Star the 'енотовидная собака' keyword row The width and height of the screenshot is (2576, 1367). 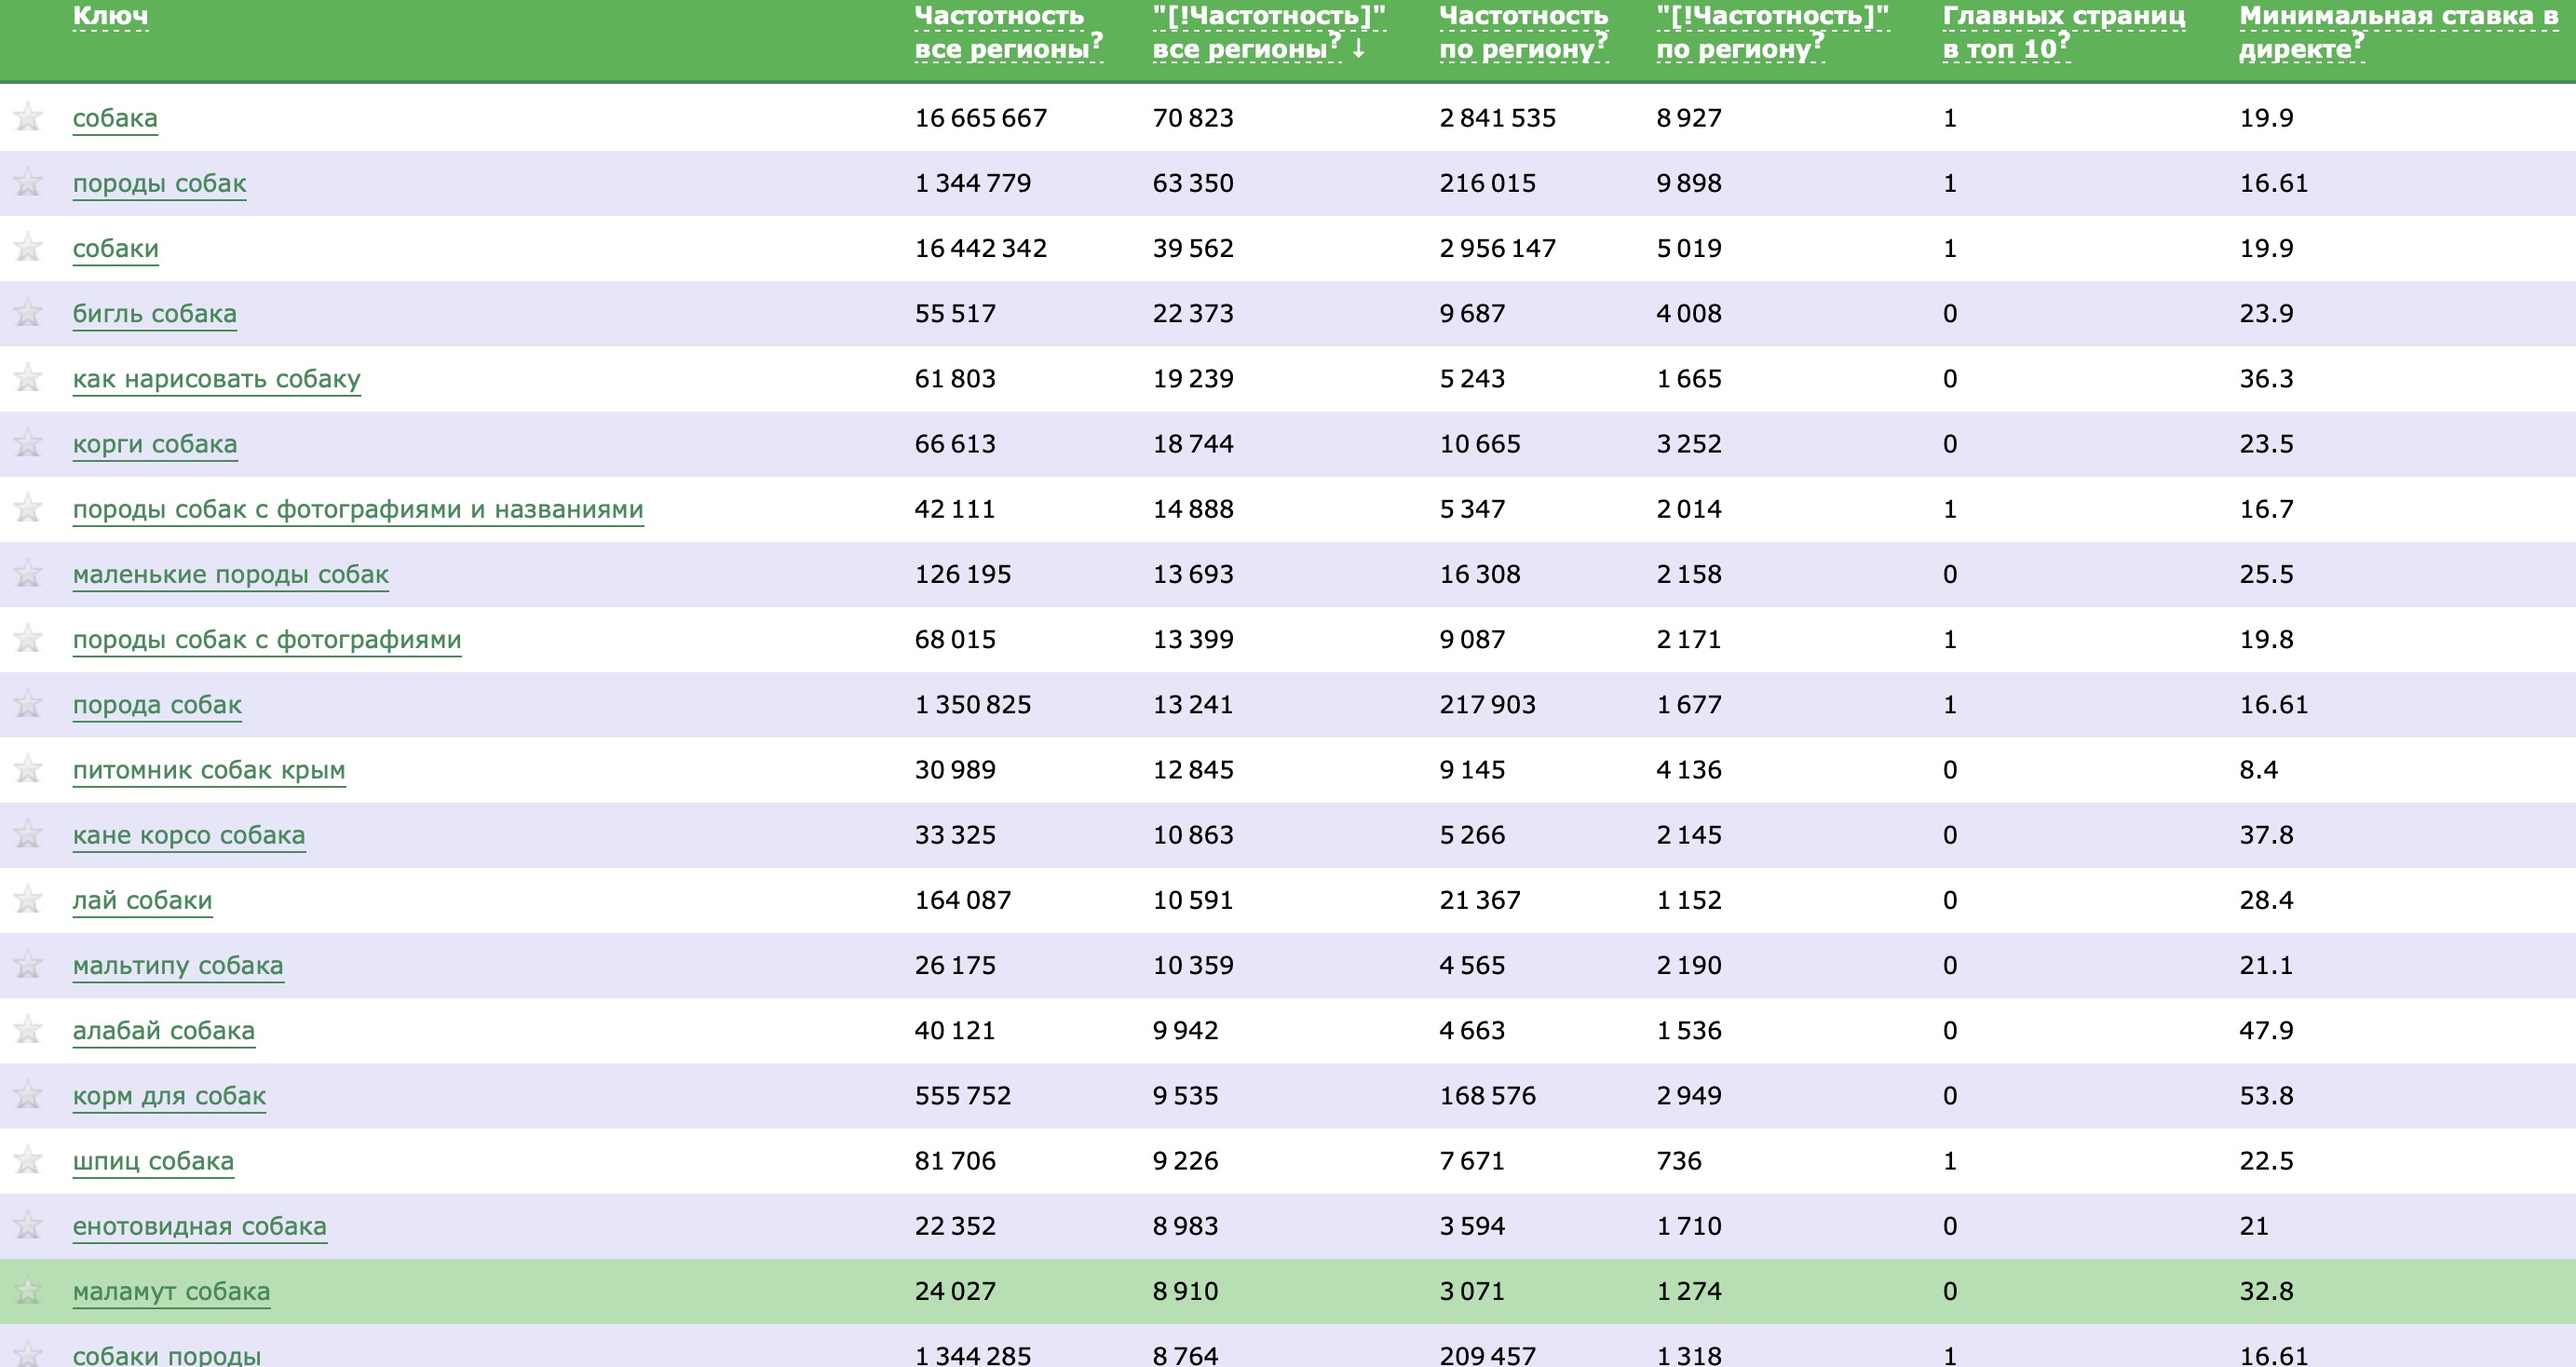click(x=28, y=1225)
